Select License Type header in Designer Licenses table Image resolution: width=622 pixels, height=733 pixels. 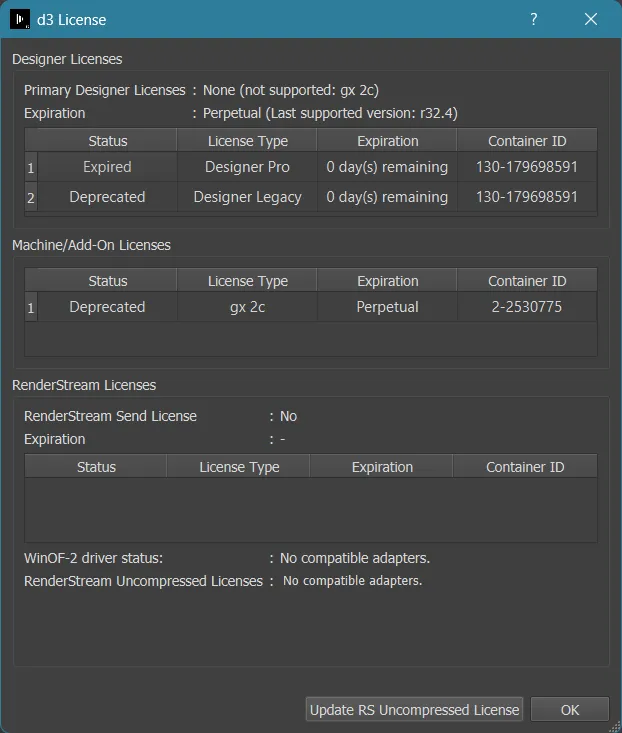[247, 141]
